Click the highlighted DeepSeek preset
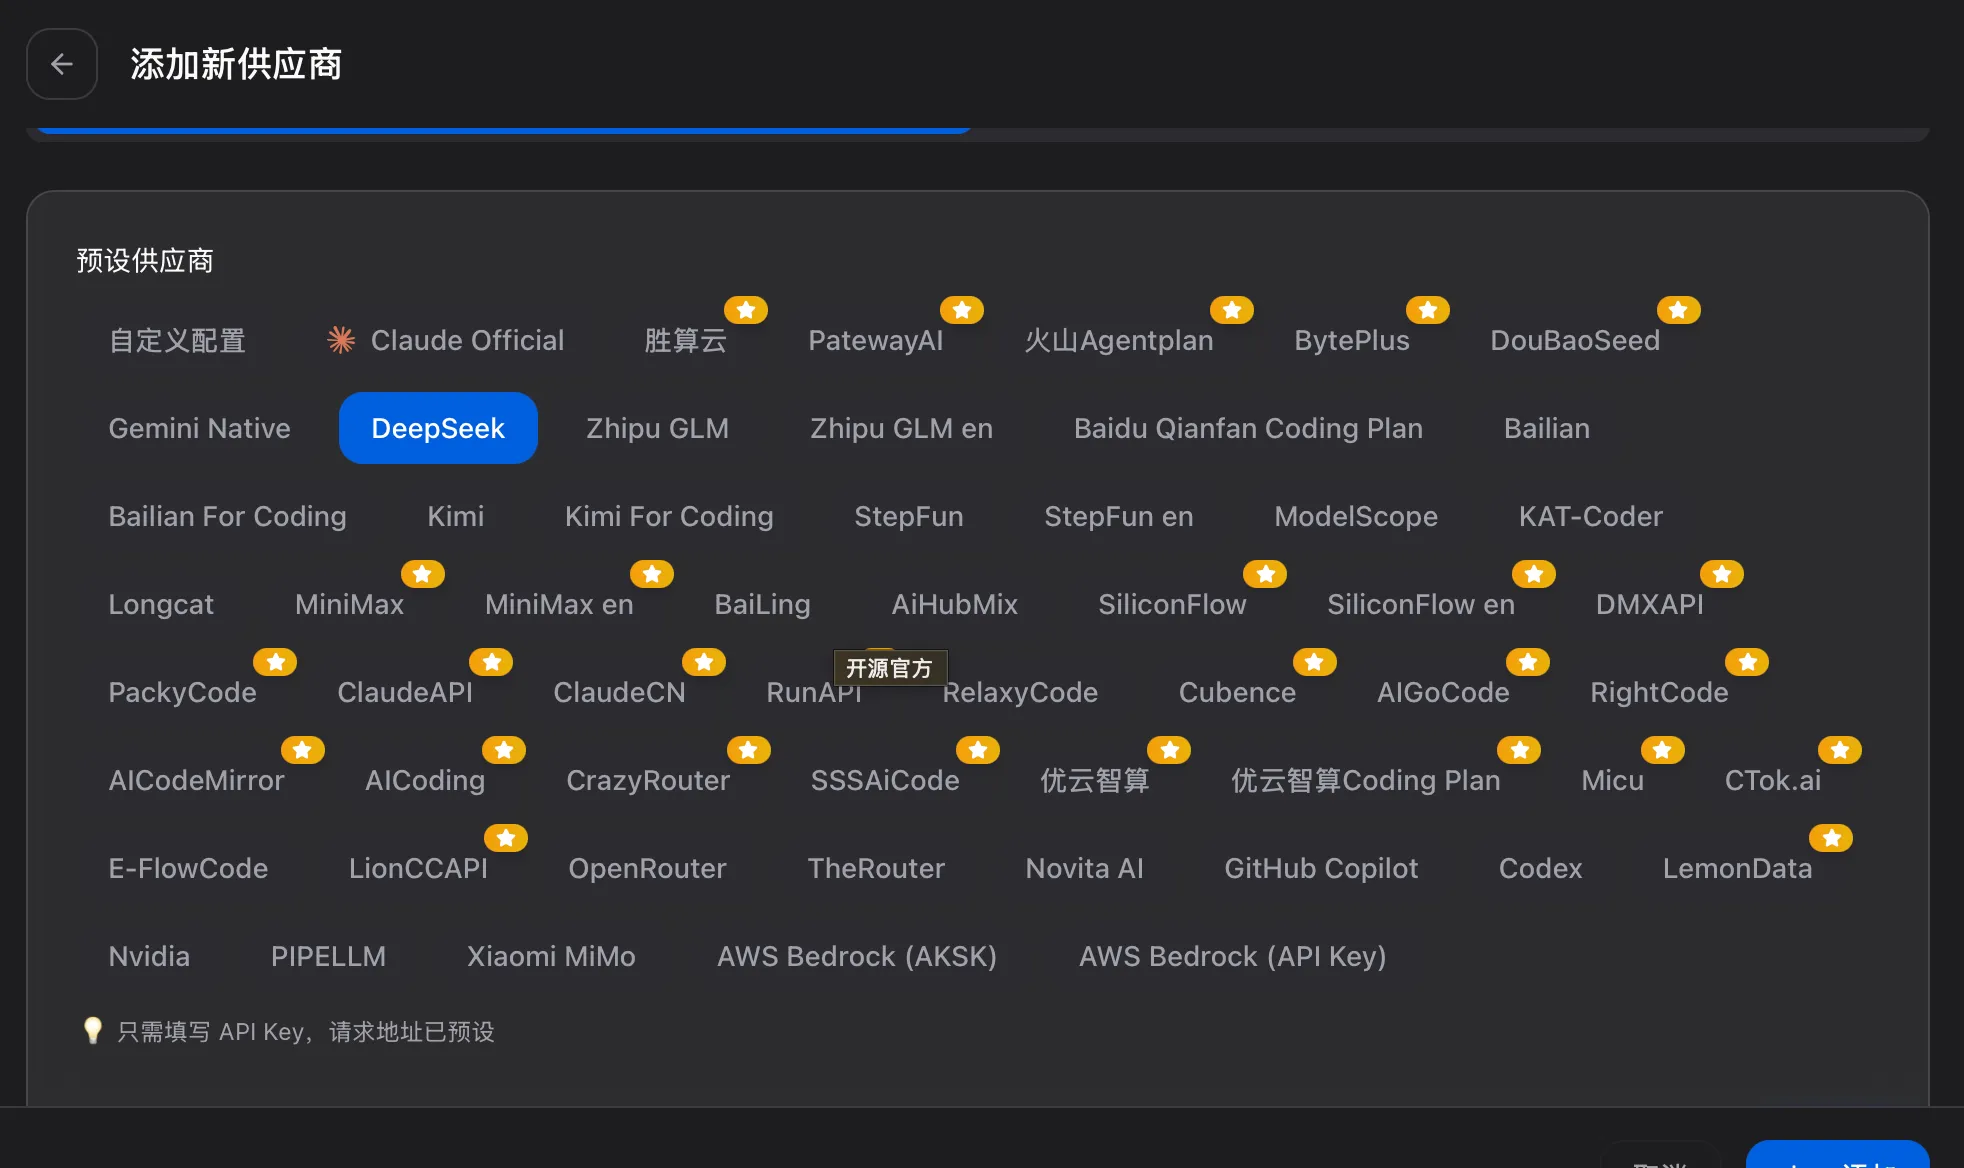 (x=438, y=428)
